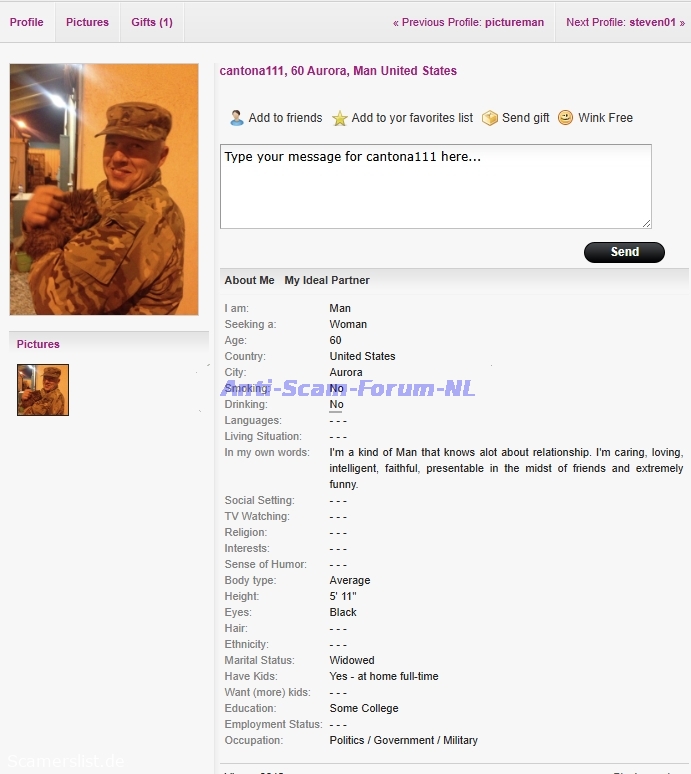Viewport: 691px width, 774px height.
Task: Select the About Me tab
Action: [249, 280]
